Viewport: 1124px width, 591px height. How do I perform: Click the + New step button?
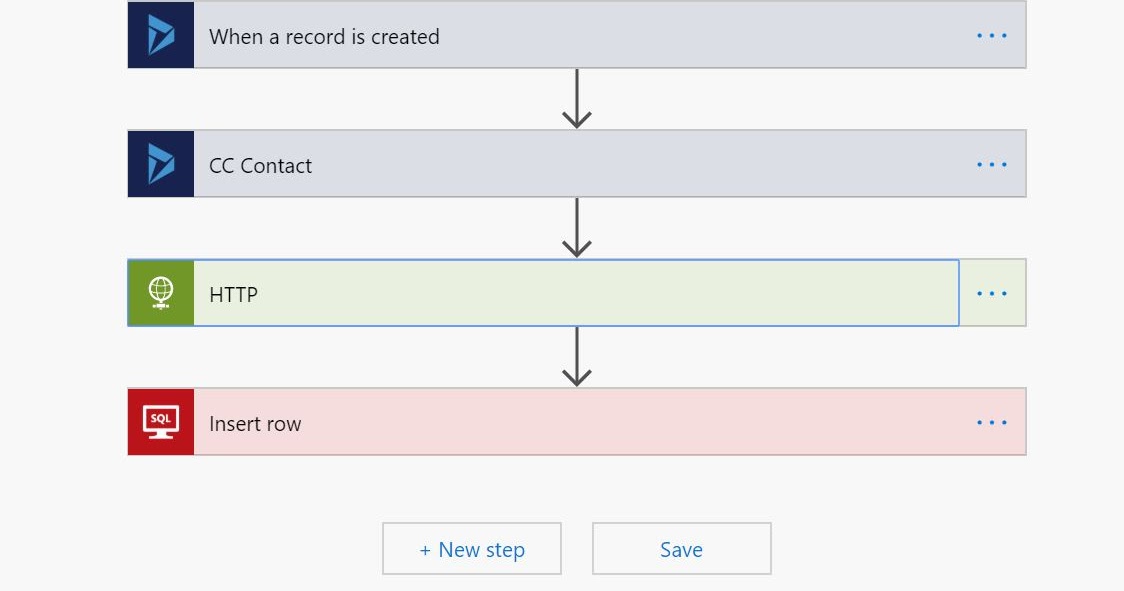[x=471, y=548]
